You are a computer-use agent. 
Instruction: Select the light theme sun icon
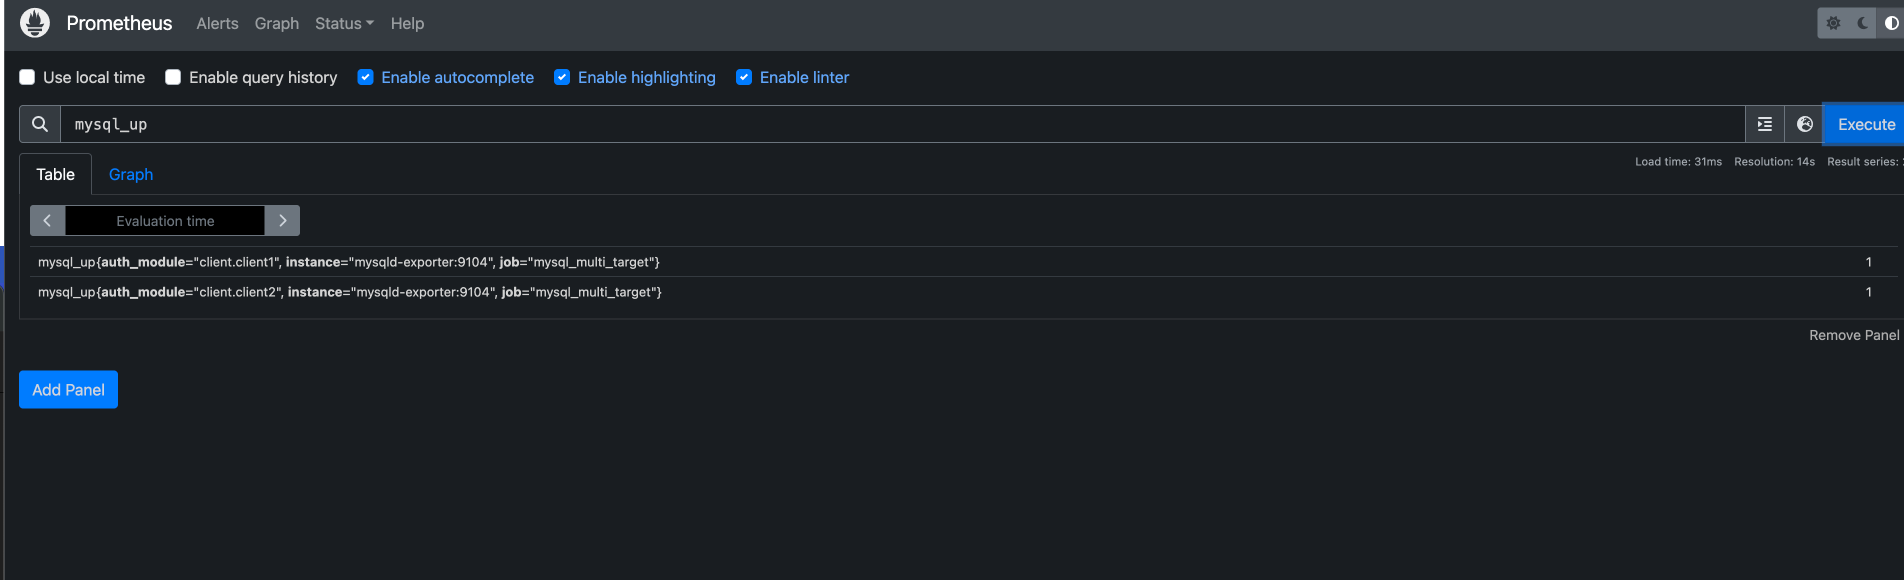(x=1833, y=23)
